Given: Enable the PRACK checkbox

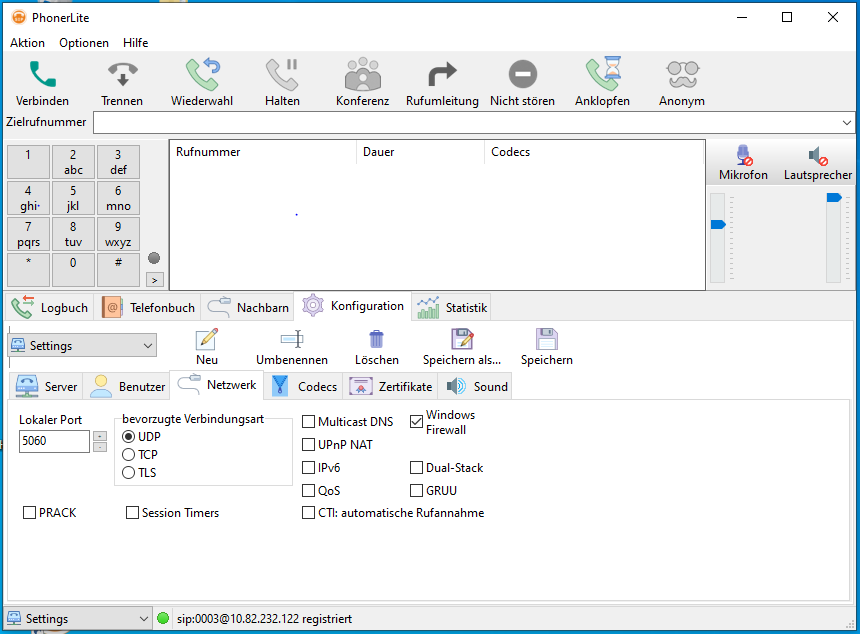Looking at the screenshot, I should [x=28, y=512].
